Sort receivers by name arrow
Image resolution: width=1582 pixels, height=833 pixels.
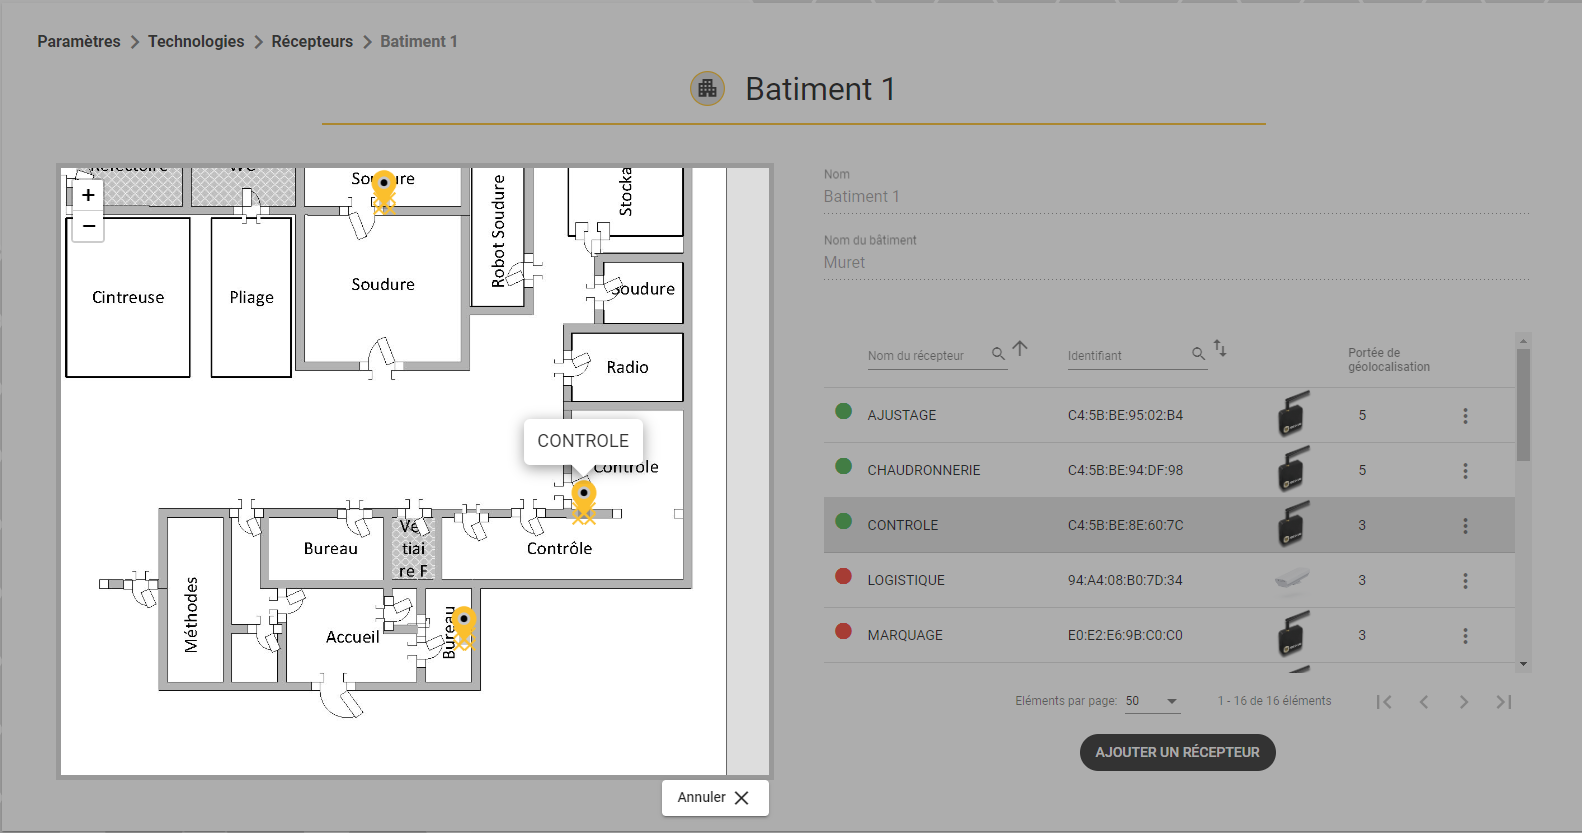[1020, 349]
